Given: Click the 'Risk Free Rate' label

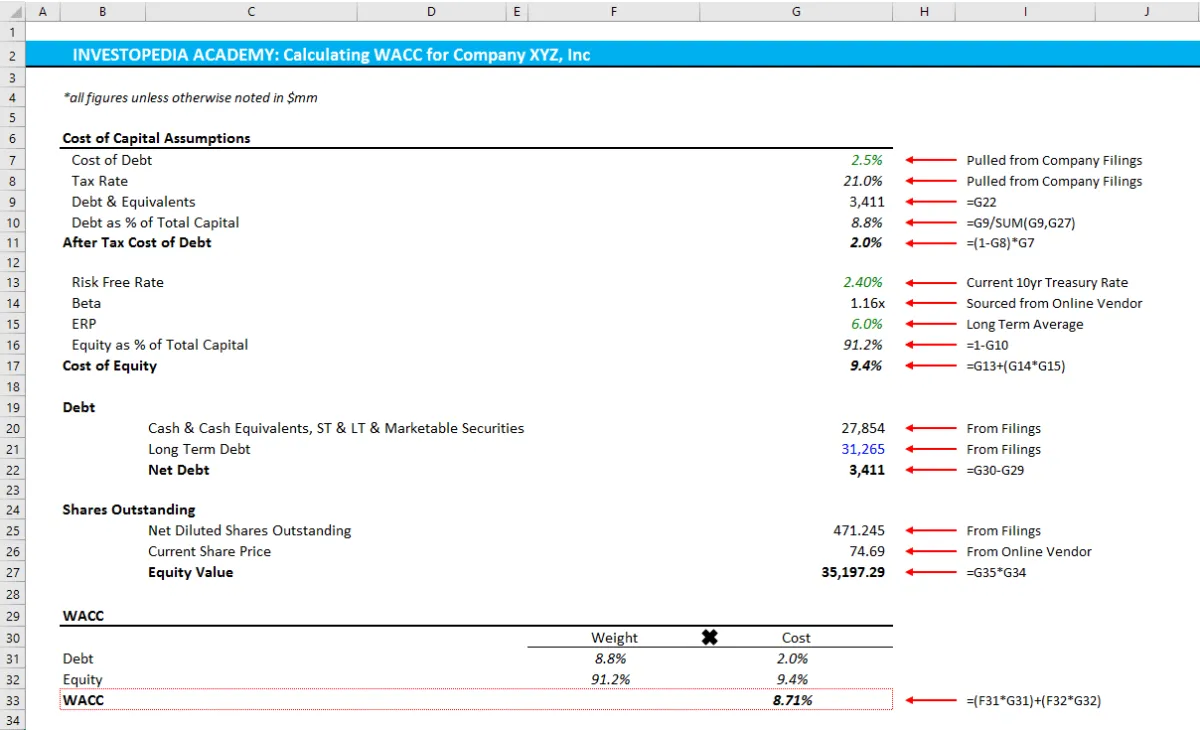Looking at the screenshot, I should coord(118,282).
